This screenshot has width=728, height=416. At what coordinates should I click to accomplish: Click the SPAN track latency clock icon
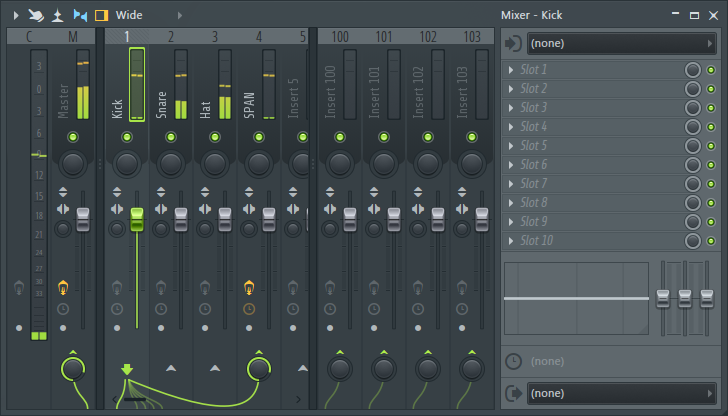249,309
